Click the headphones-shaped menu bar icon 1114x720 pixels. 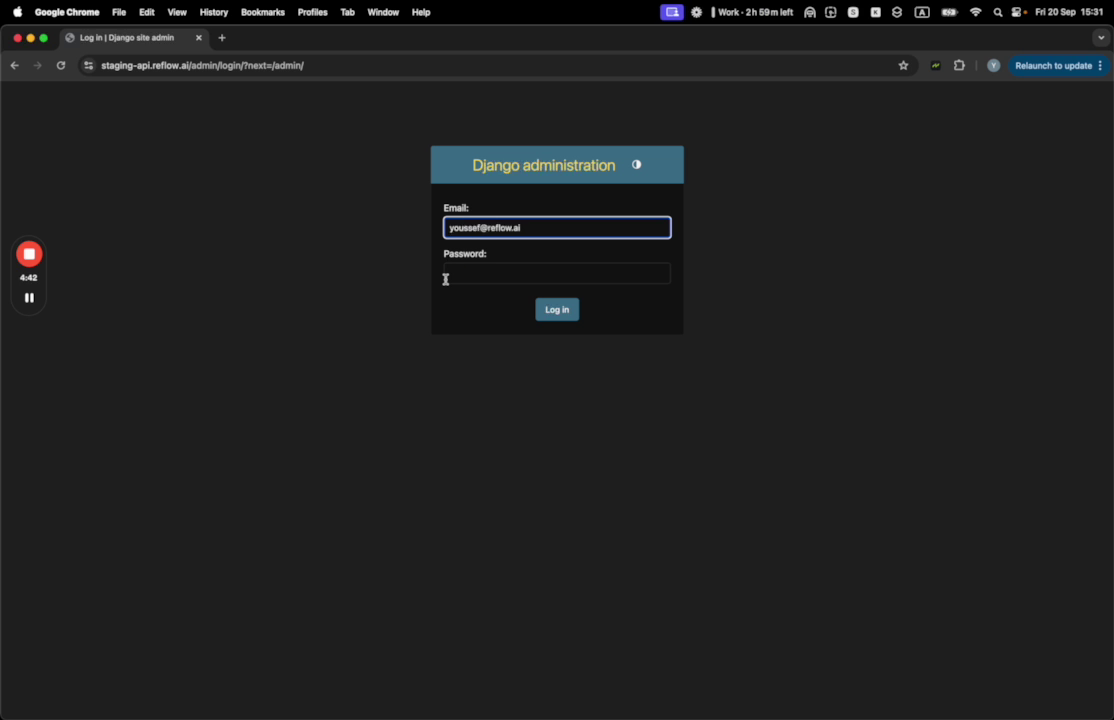pos(809,12)
